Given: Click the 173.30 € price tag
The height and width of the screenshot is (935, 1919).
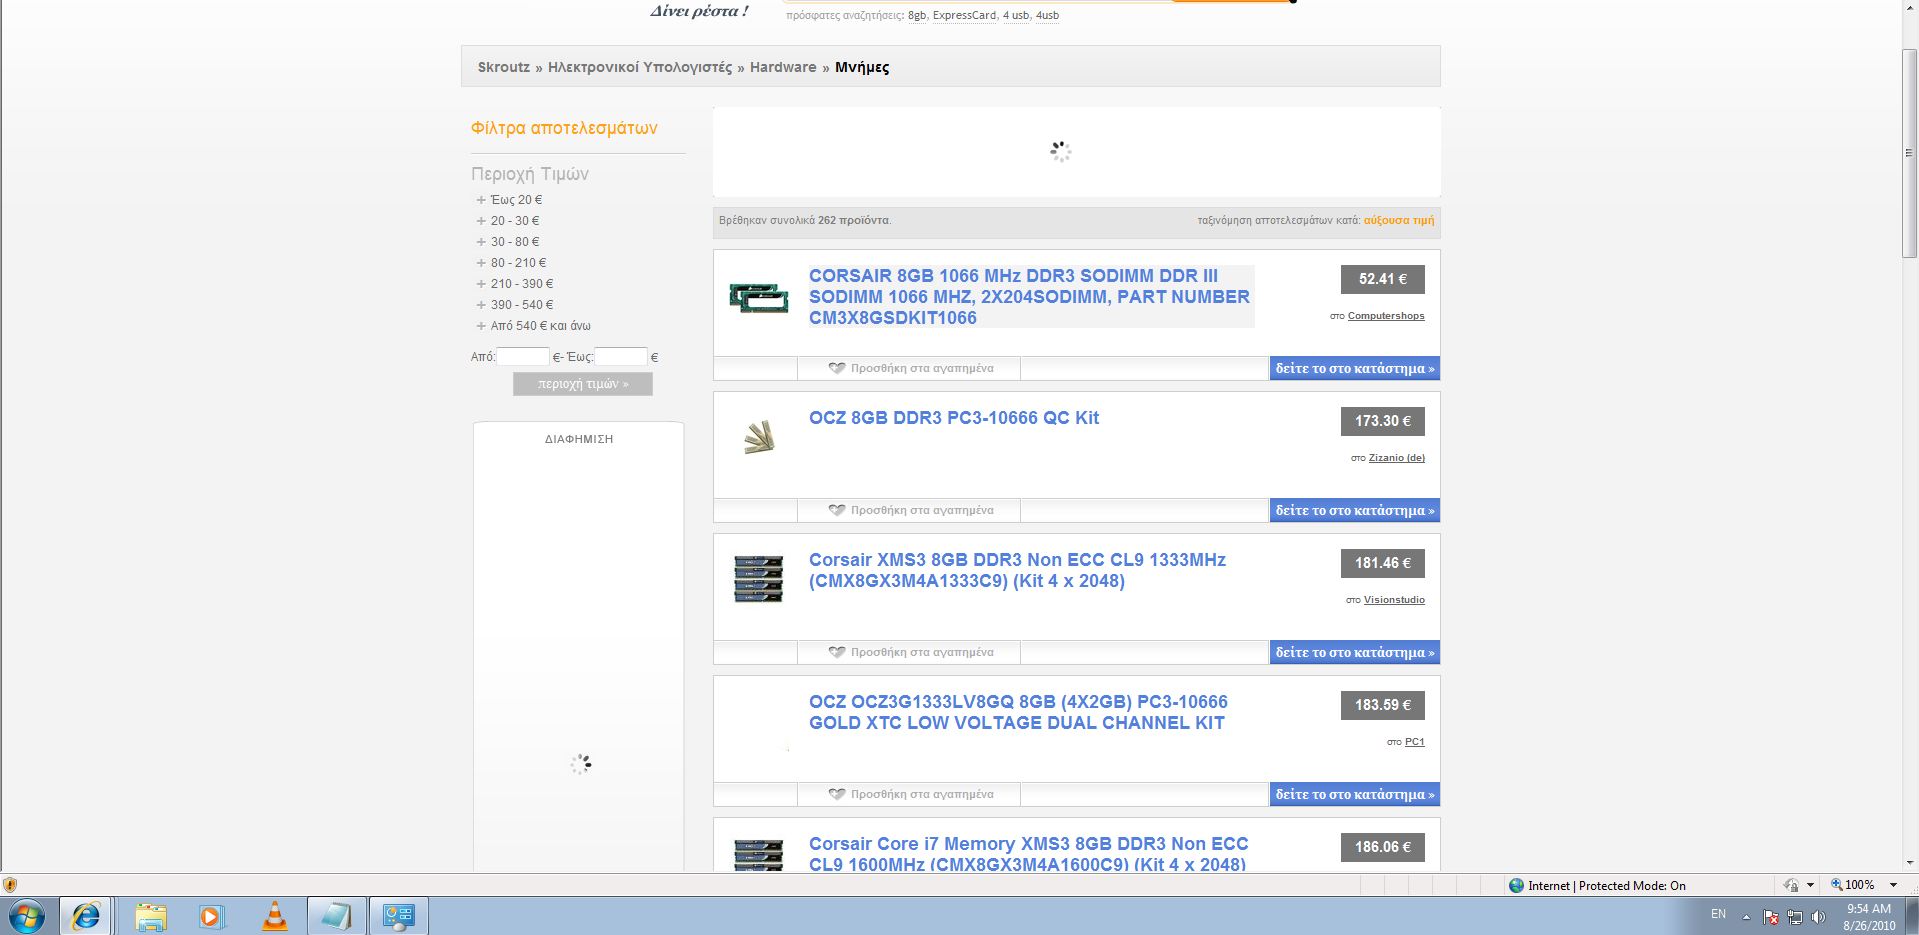Looking at the screenshot, I should (1383, 421).
